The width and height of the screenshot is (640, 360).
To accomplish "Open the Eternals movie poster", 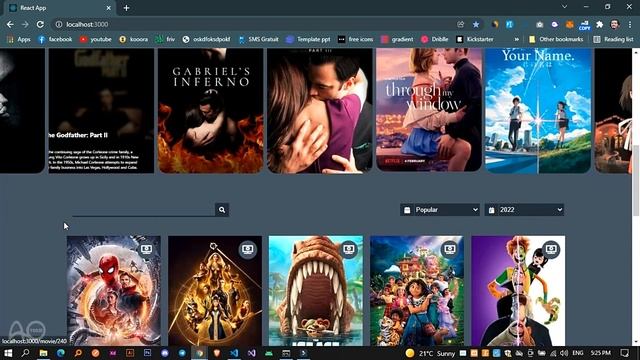I will (215, 291).
